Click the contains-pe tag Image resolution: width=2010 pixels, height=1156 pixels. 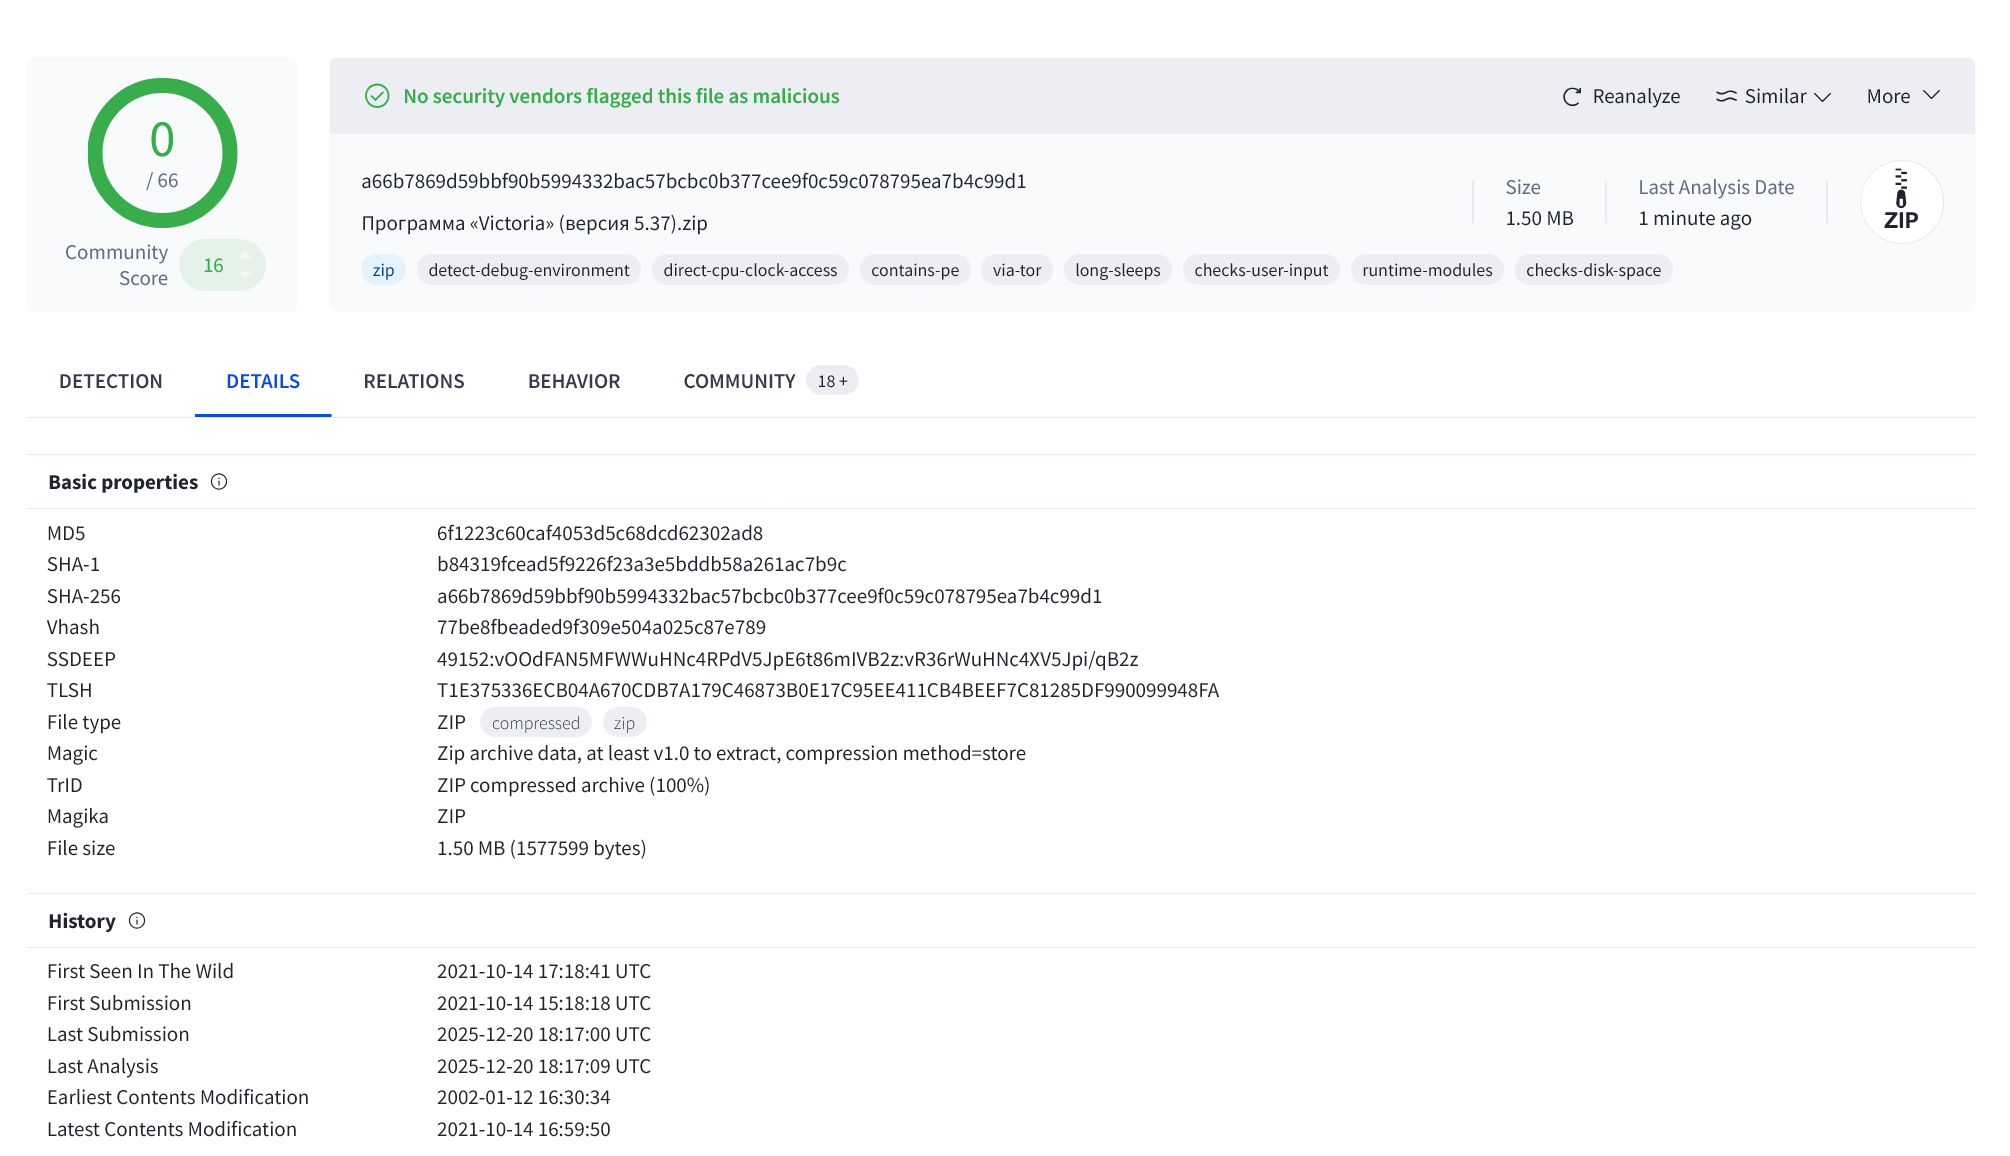914,270
